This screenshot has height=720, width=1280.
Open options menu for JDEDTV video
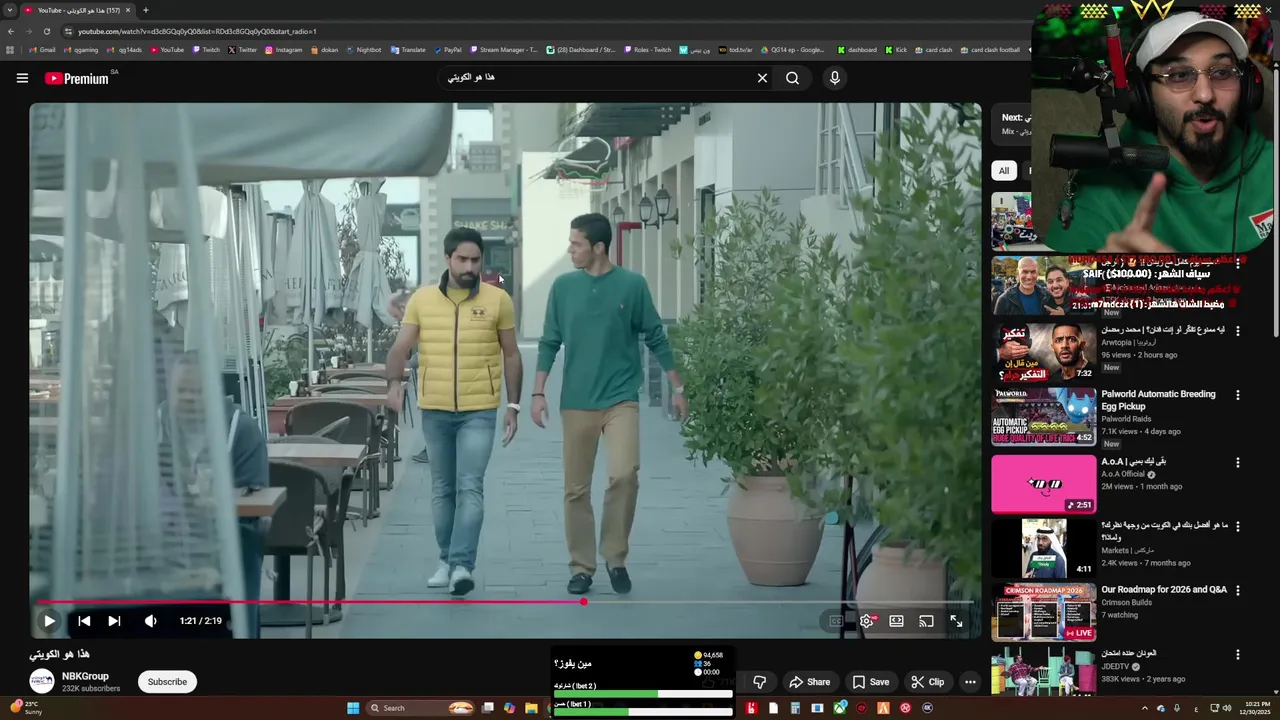1238,656
